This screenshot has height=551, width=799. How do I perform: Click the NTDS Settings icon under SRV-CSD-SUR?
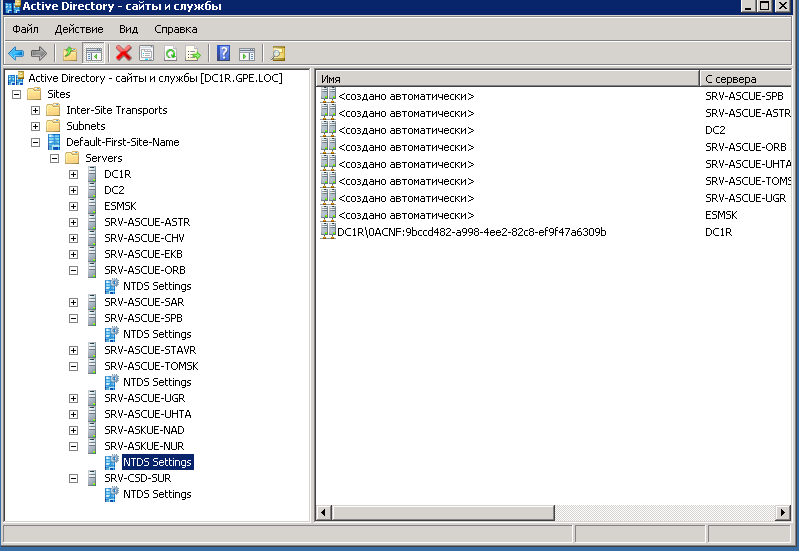(x=112, y=494)
